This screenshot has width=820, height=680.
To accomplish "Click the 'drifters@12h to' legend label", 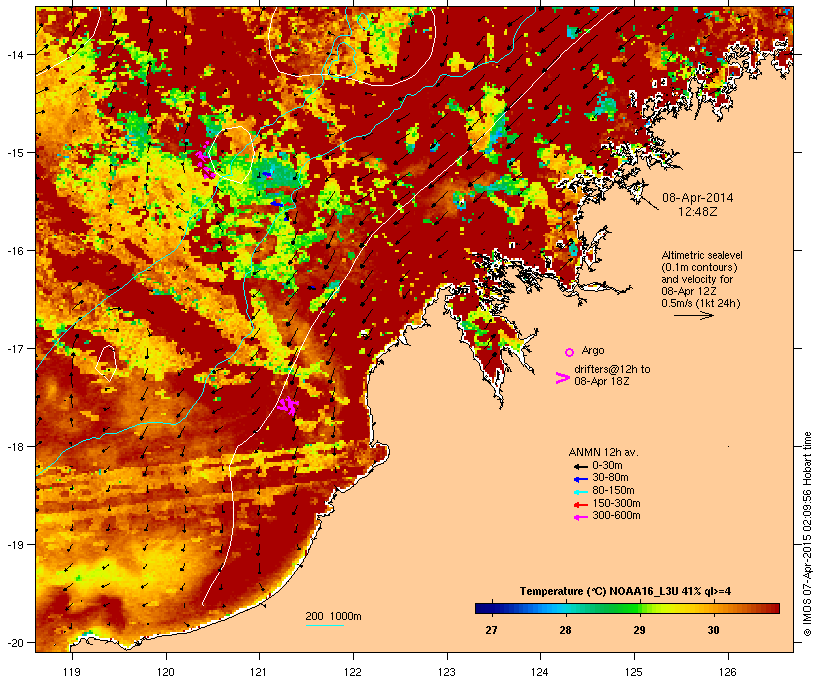I will coord(612,369).
